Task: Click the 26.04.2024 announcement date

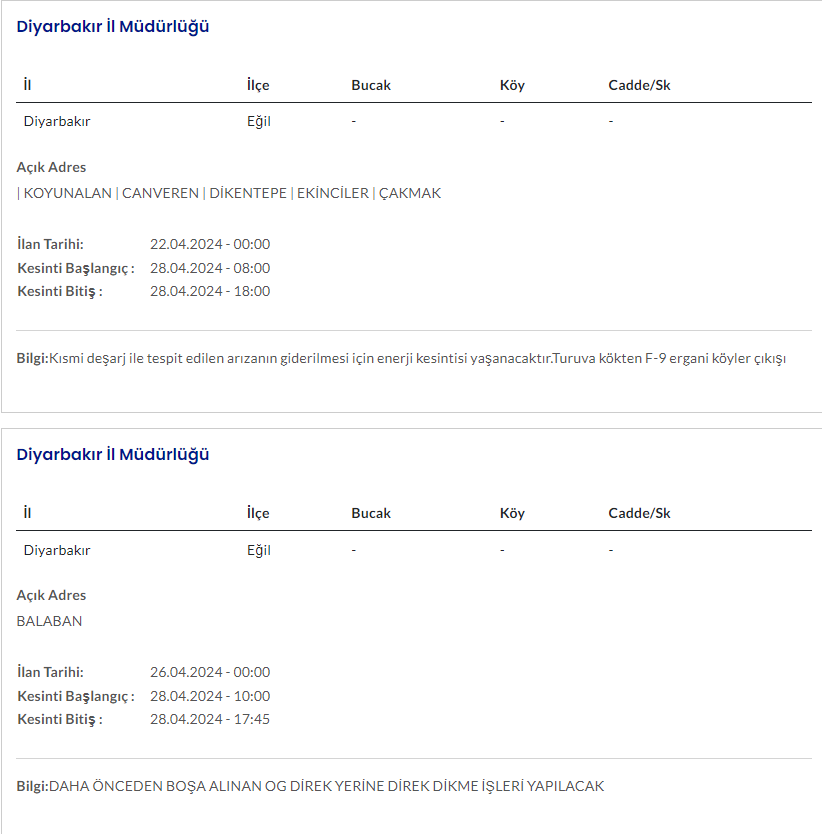Action: coord(210,672)
